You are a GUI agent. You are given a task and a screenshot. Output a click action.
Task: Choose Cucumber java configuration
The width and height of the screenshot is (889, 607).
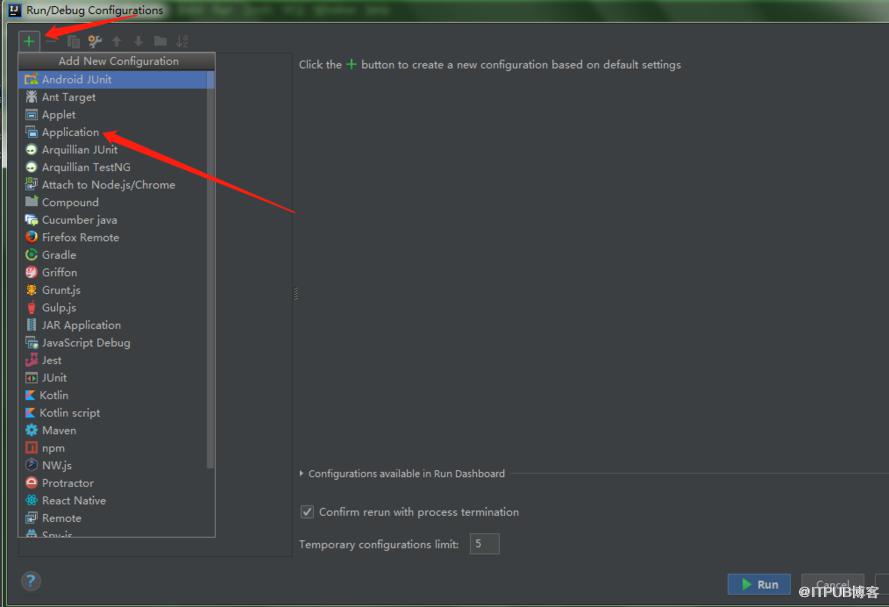coord(116,220)
